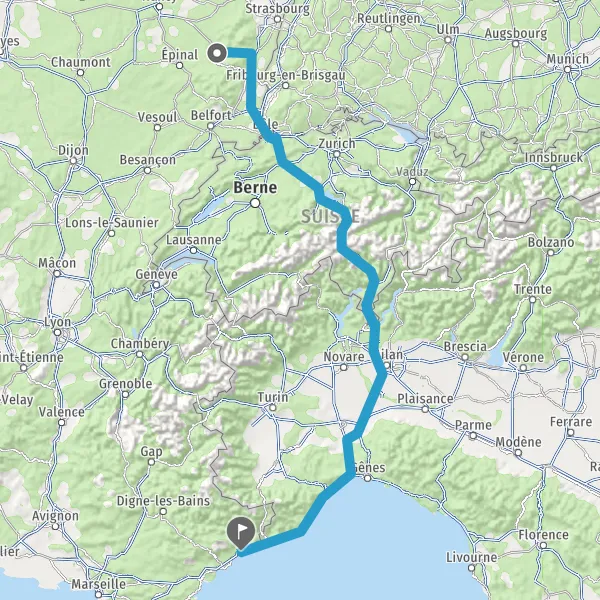Click the Zurich city dot
600x600 pixels.
pos(336,154)
